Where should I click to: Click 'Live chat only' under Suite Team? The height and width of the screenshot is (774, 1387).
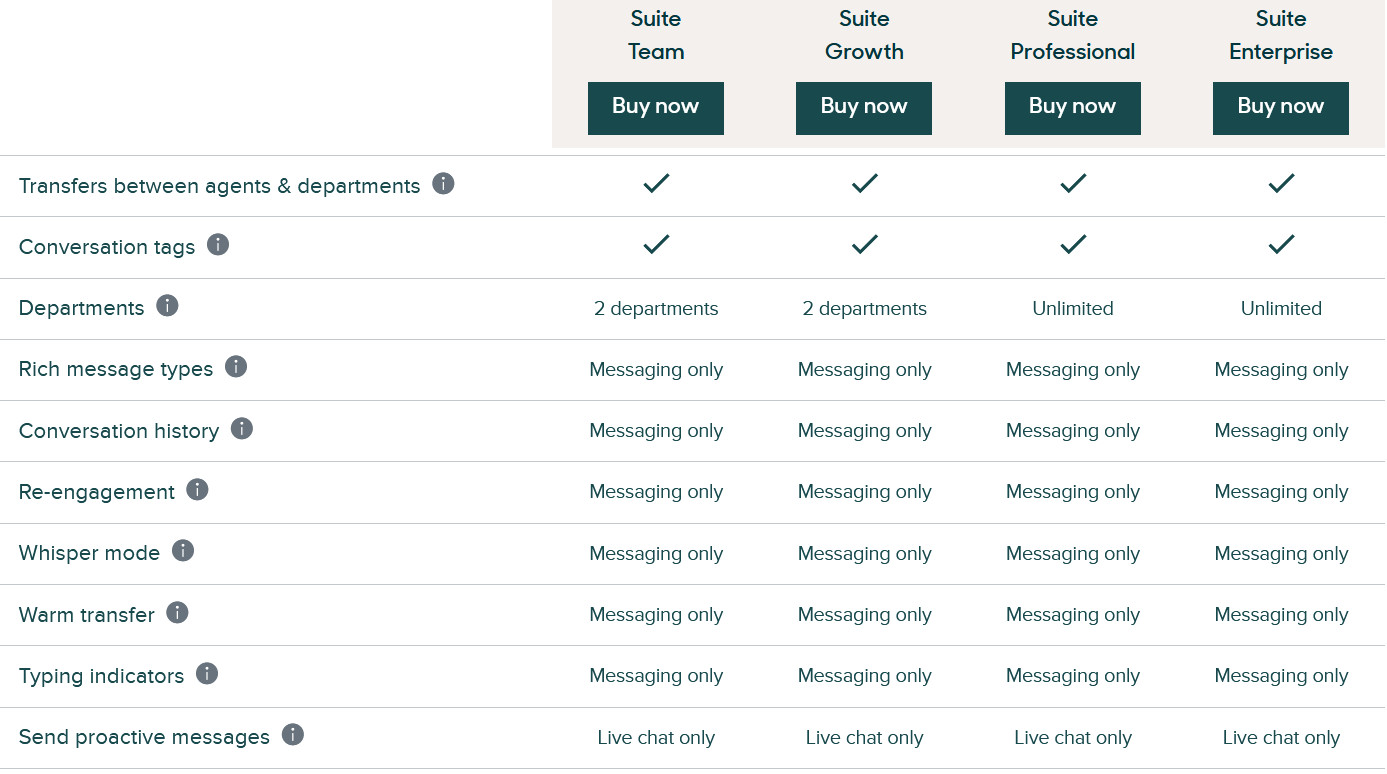click(x=656, y=738)
